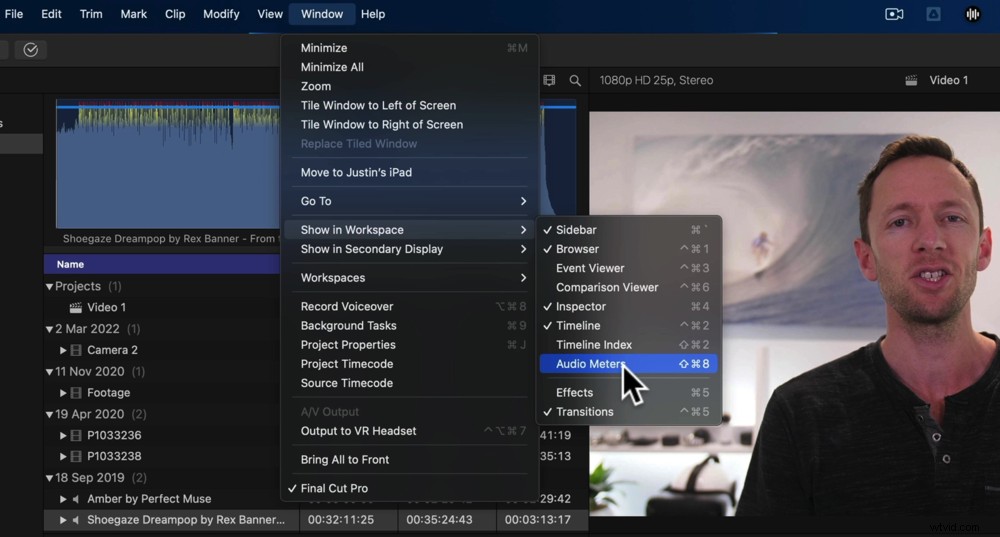Expand Amber by Perfect Muse row
The image size is (1000, 537).
point(62,499)
